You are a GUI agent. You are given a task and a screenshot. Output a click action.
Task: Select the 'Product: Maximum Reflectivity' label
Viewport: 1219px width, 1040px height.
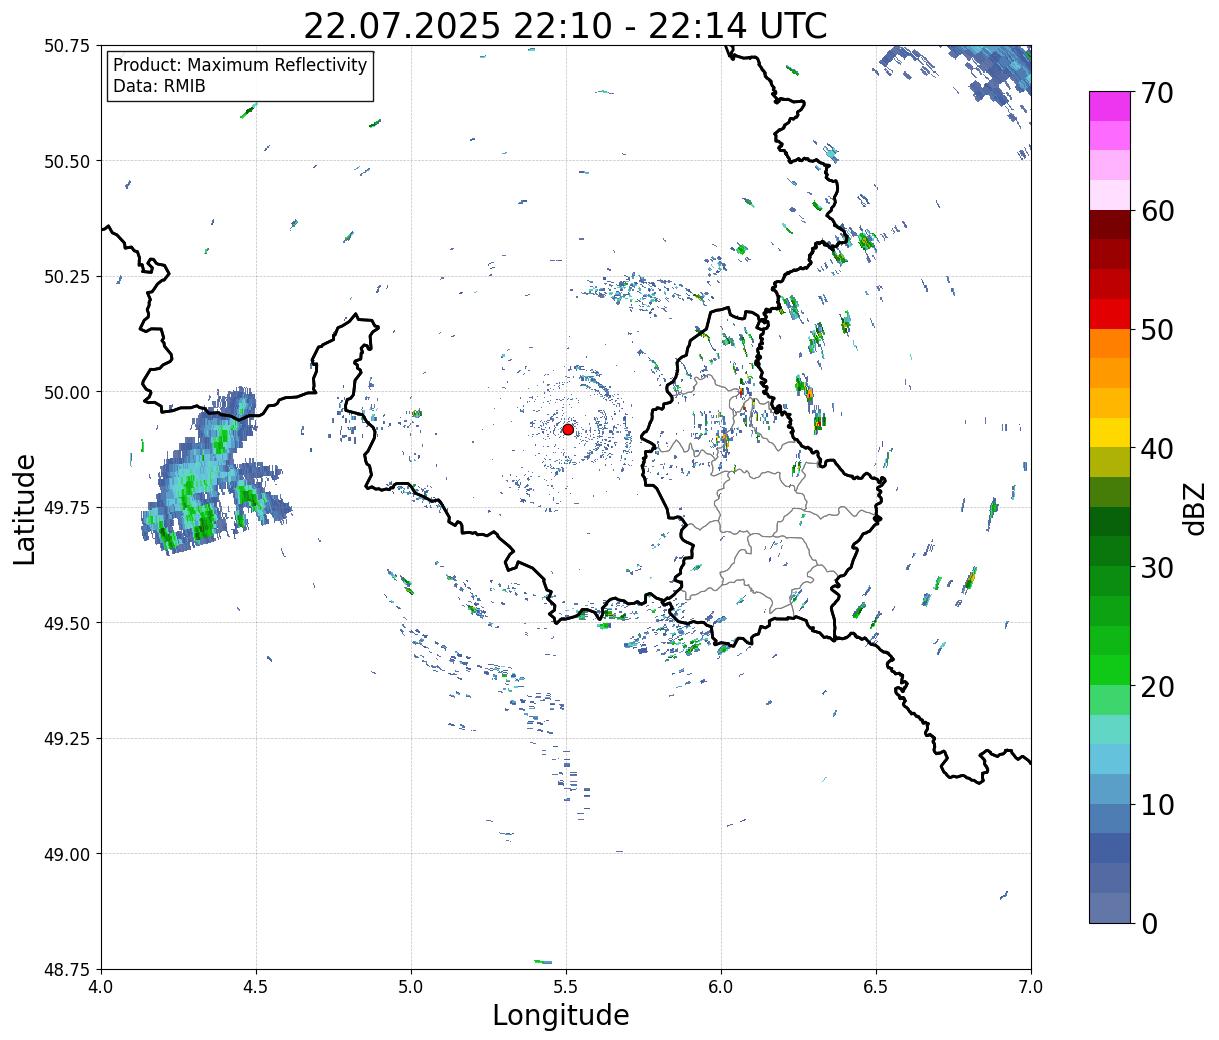pos(240,65)
